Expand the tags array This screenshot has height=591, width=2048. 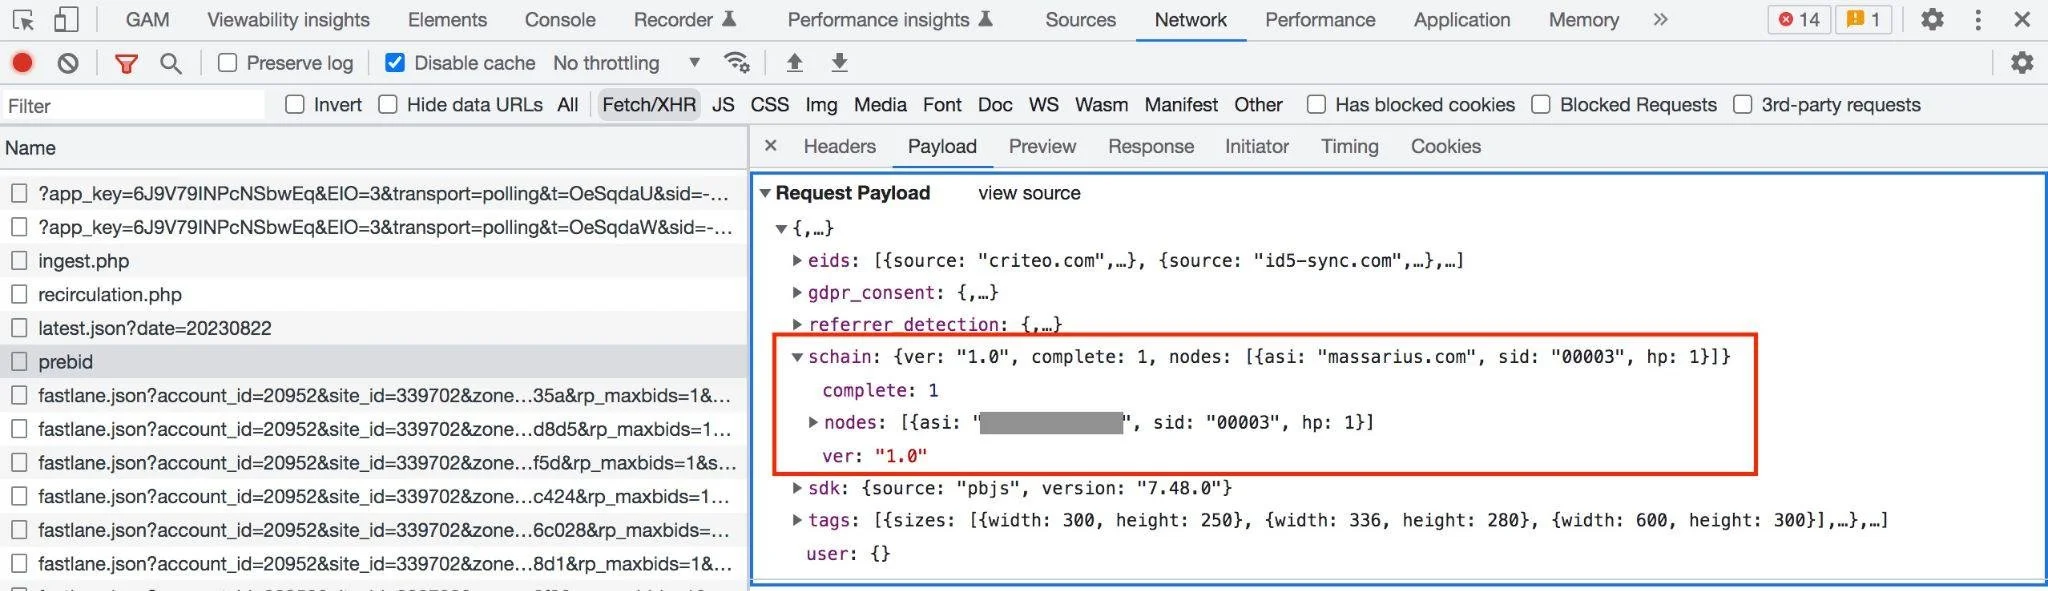pyautogui.click(x=797, y=520)
